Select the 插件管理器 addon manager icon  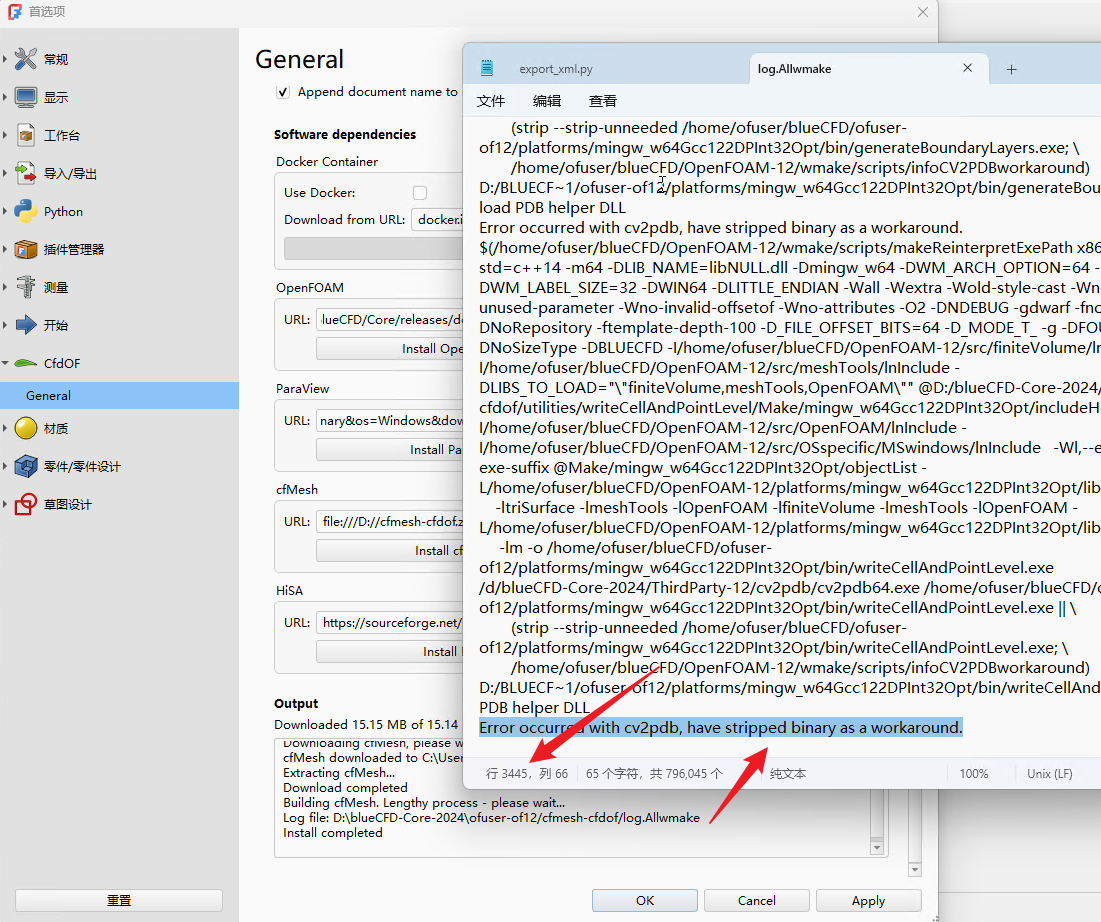pos(26,249)
